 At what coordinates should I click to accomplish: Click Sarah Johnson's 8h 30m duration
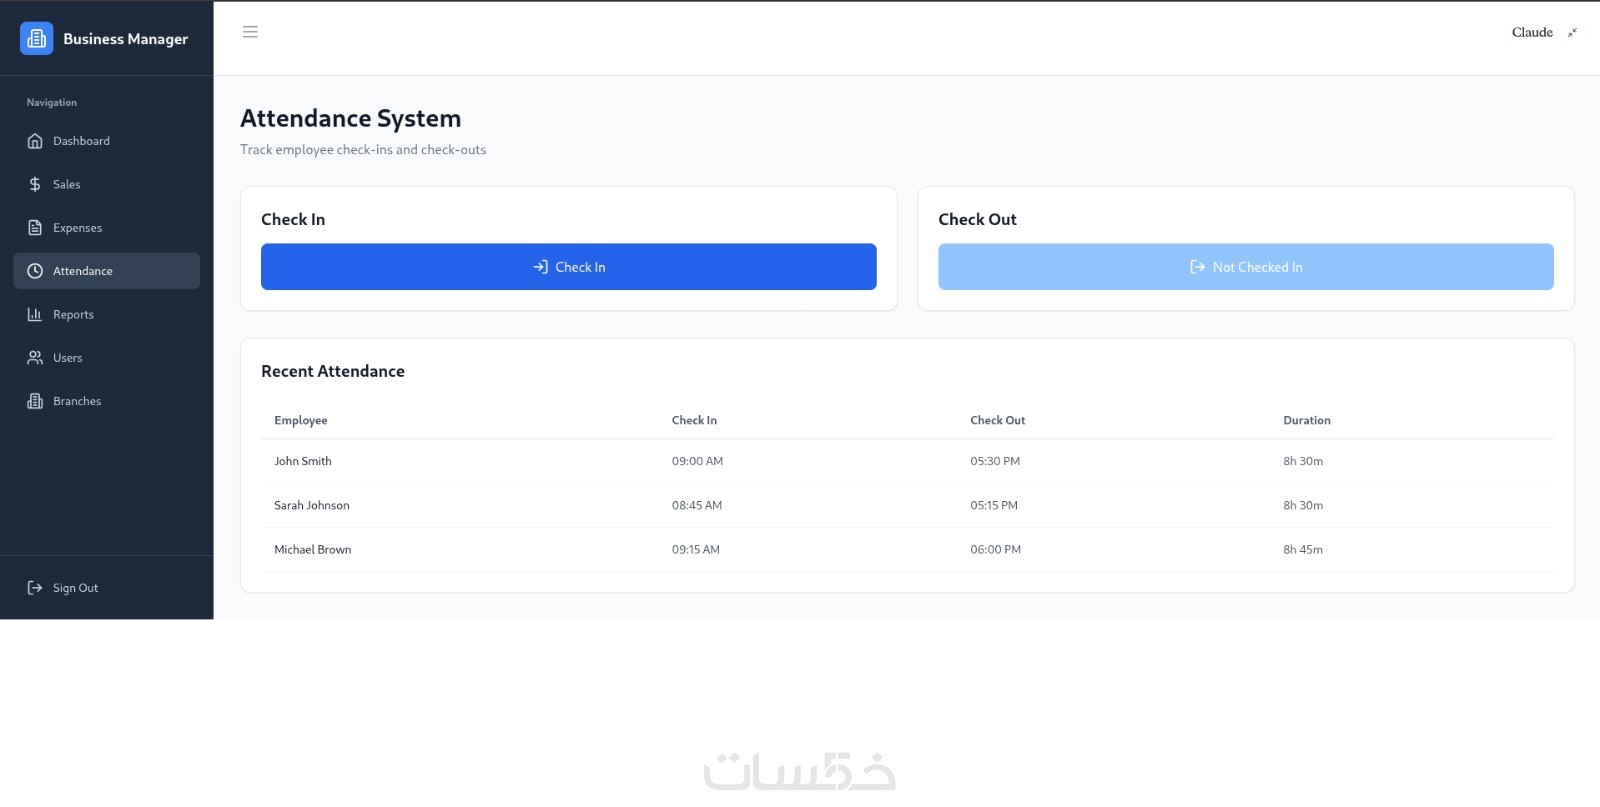pyautogui.click(x=1303, y=505)
